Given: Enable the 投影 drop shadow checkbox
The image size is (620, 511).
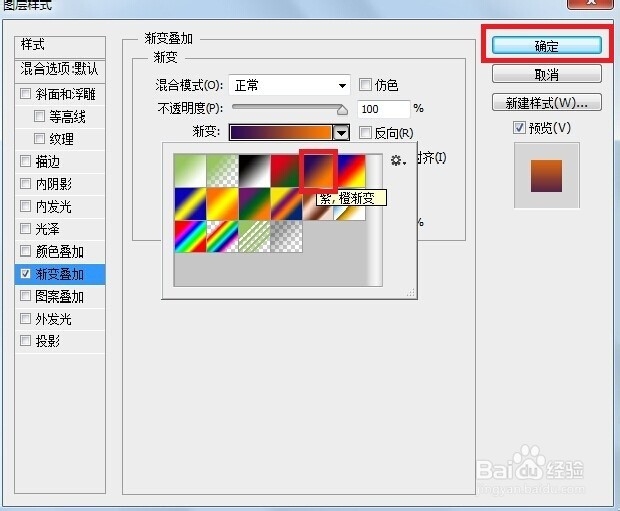Looking at the screenshot, I should pyautogui.click(x=25, y=341).
